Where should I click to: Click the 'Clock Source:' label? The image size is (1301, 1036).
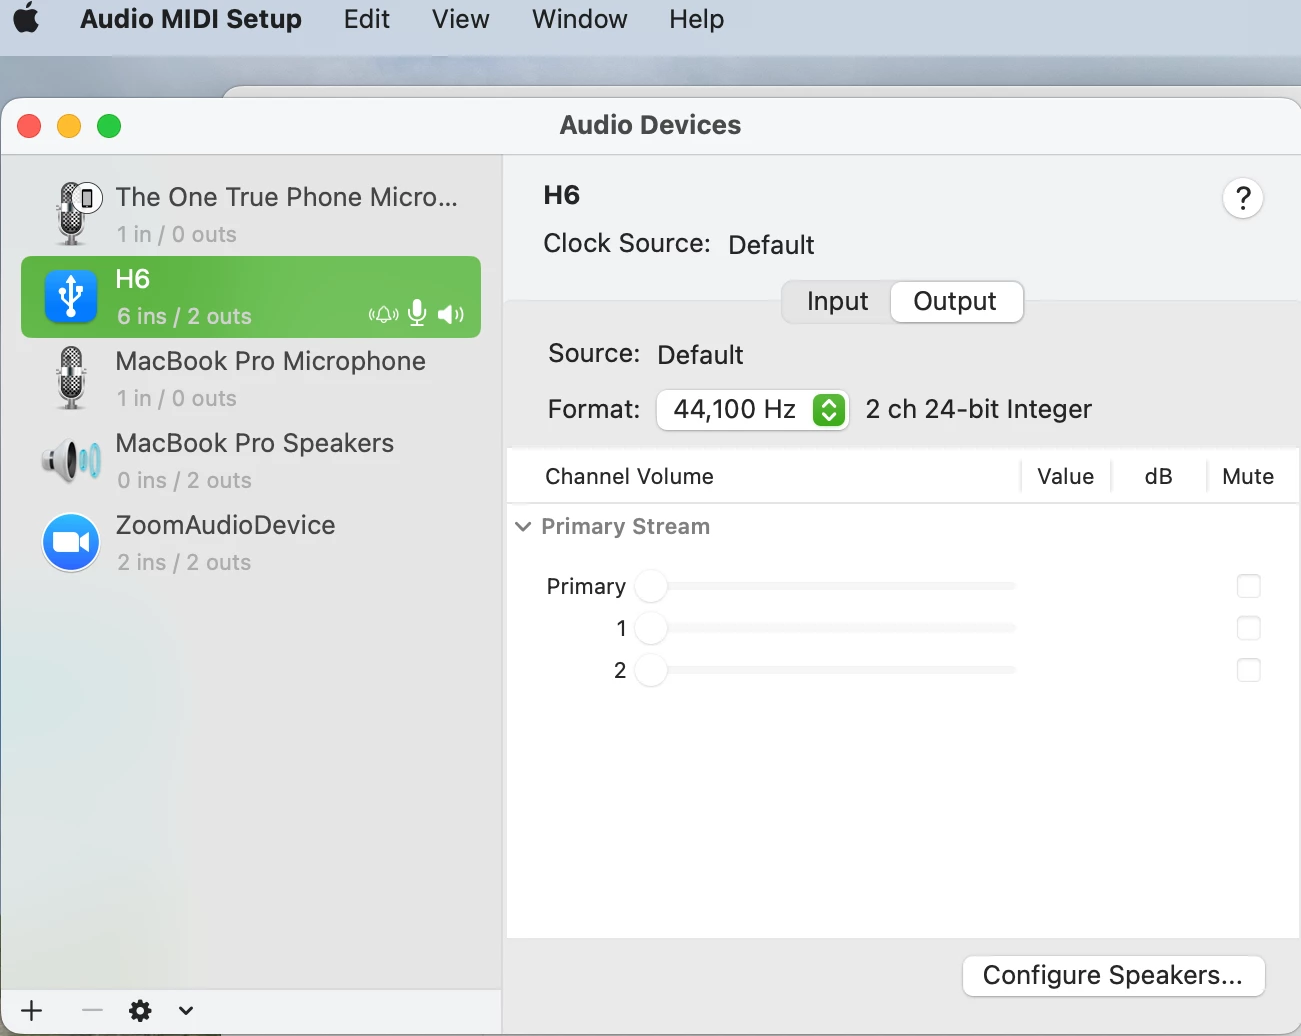(x=627, y=243)
